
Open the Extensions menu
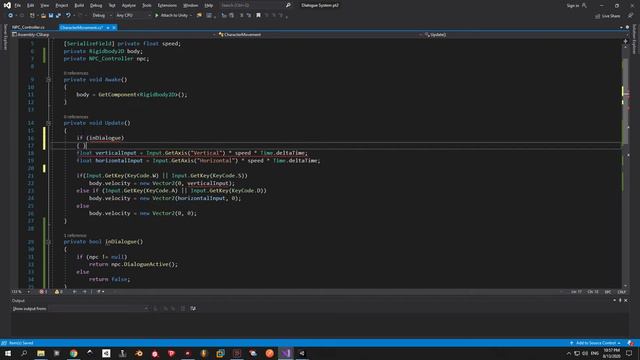(x=167, y=5)
